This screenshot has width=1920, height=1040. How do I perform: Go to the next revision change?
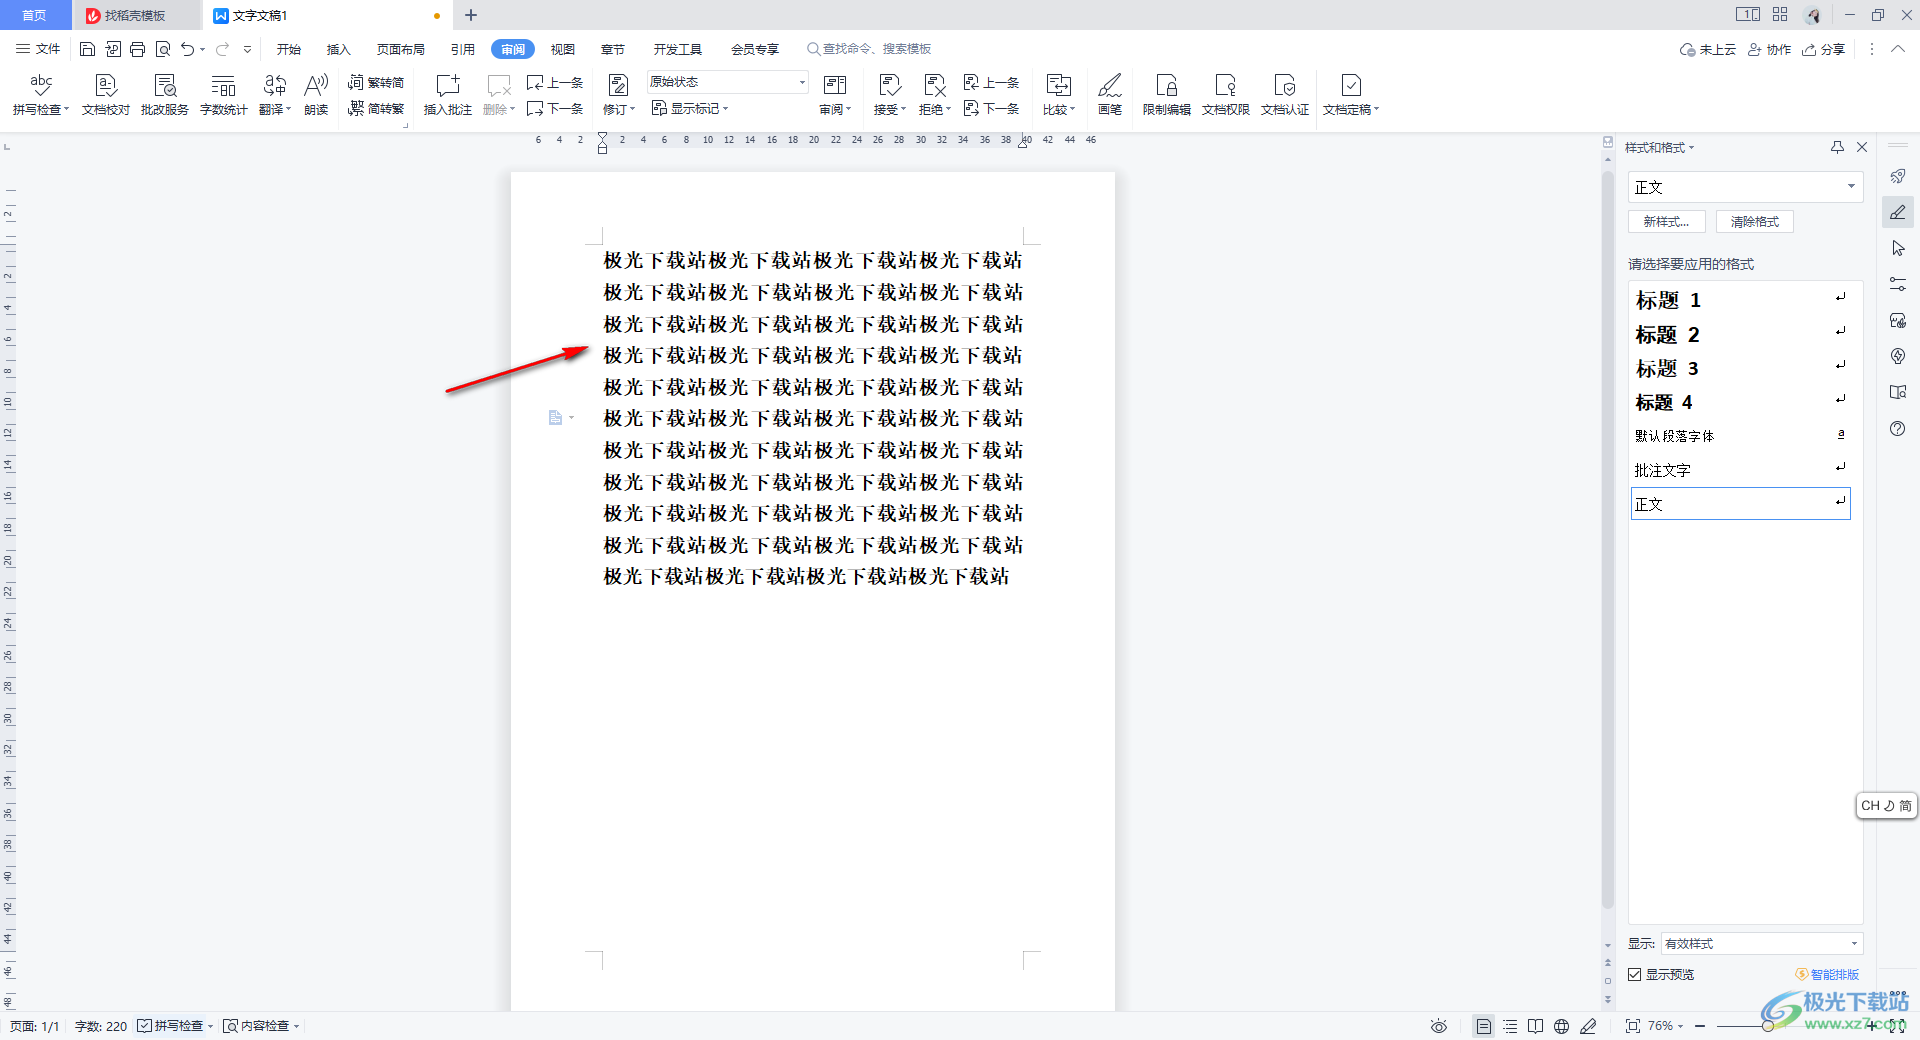click(991, 108)
